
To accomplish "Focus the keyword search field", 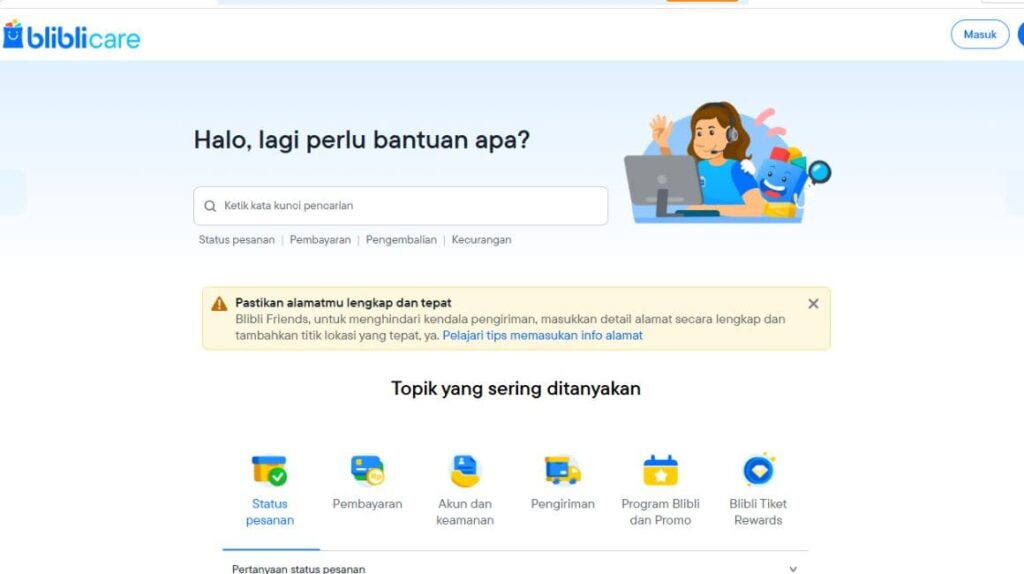I will (400, 206).
